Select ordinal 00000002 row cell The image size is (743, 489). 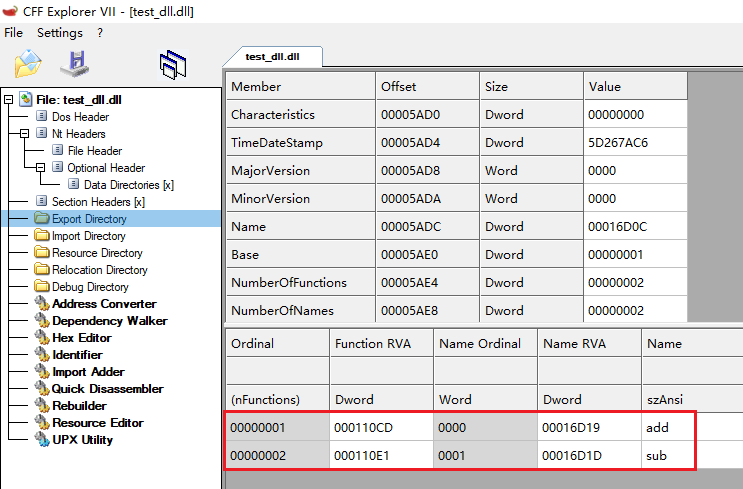coord(278,455)
